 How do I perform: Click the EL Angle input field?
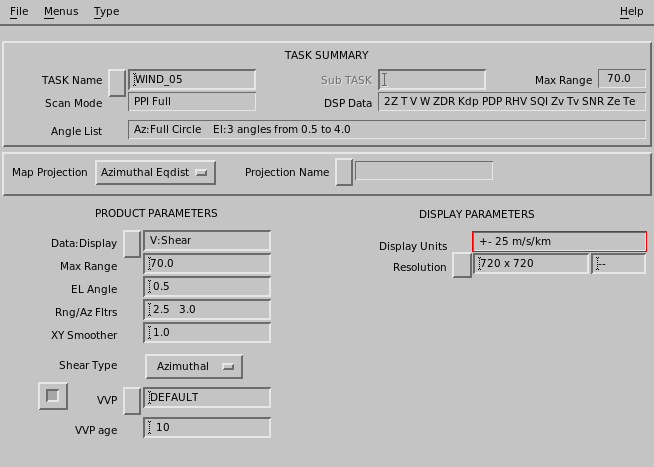coord(207,287)
